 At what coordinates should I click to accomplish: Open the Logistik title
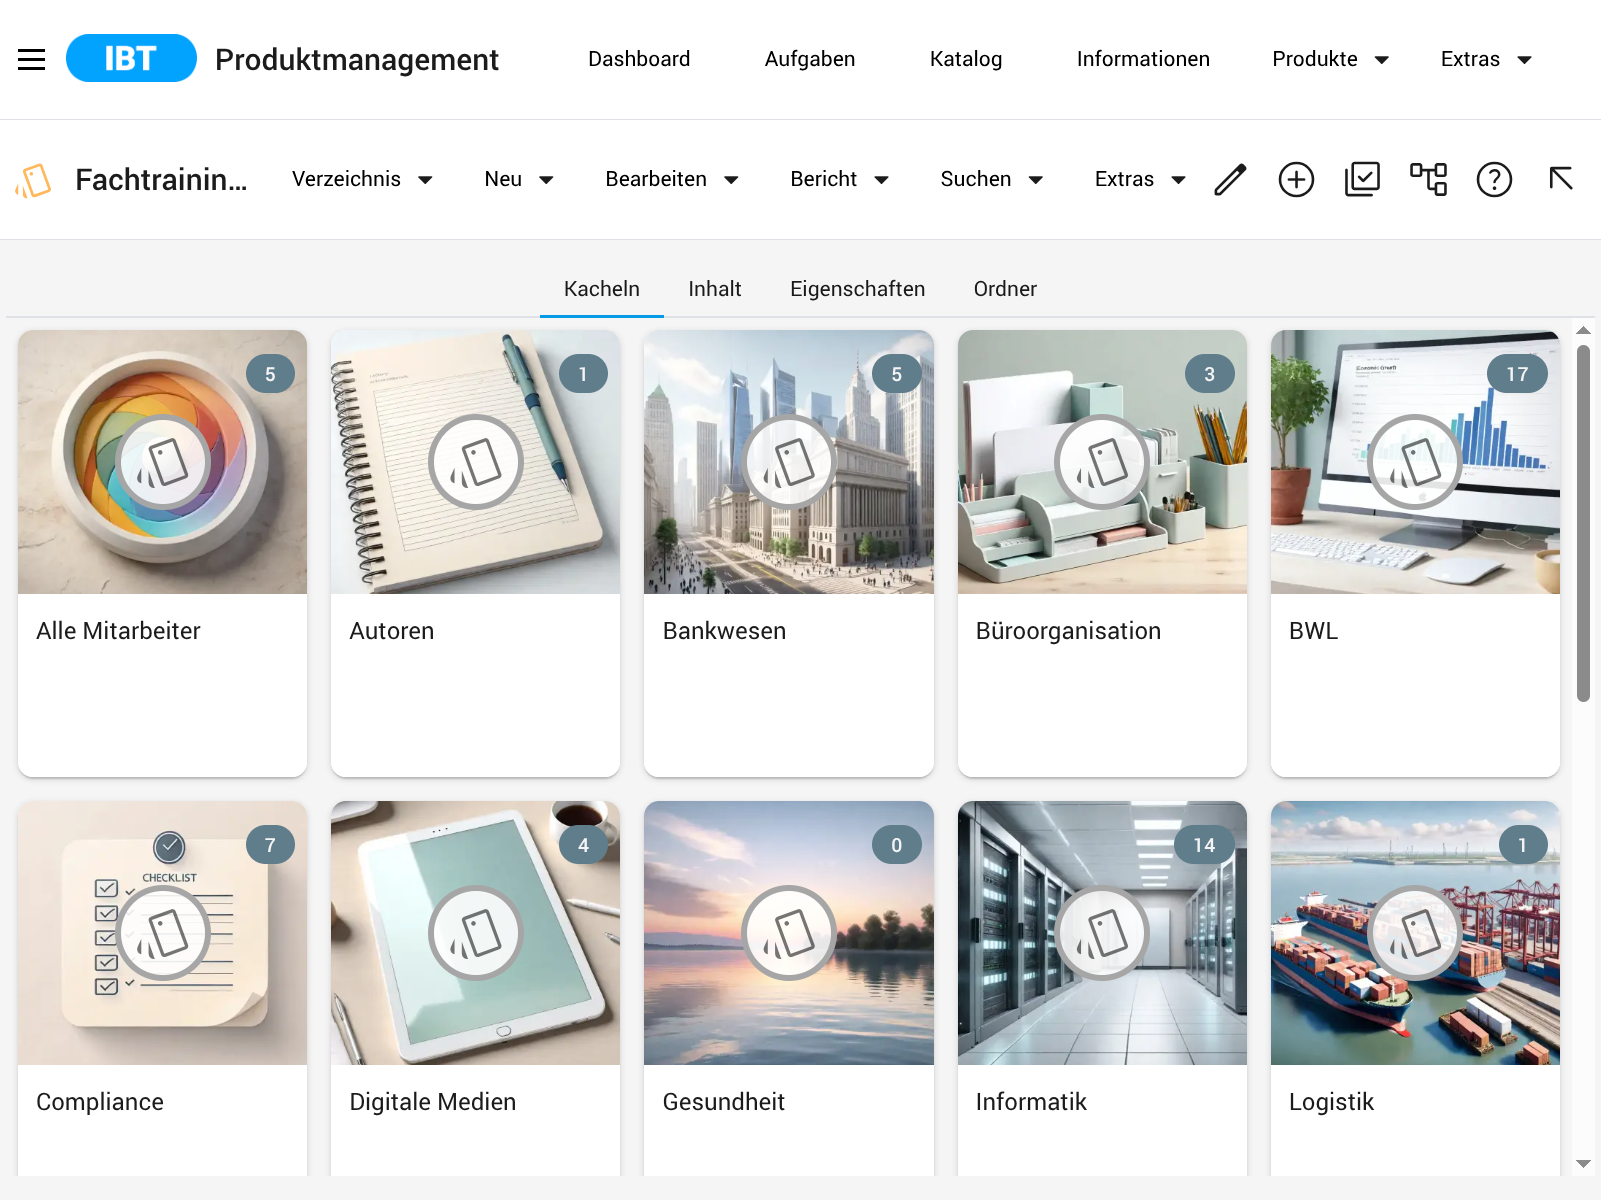[x=1331, y=1102]
